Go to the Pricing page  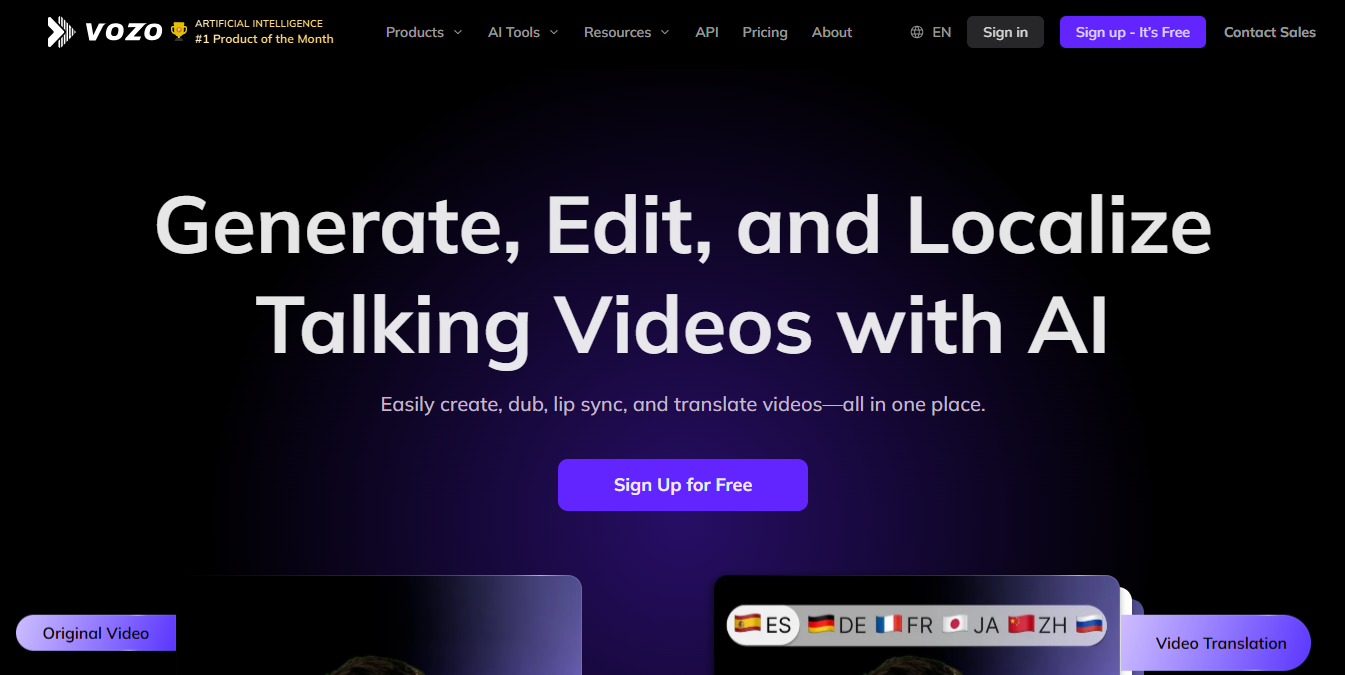(x=765, y=32)
